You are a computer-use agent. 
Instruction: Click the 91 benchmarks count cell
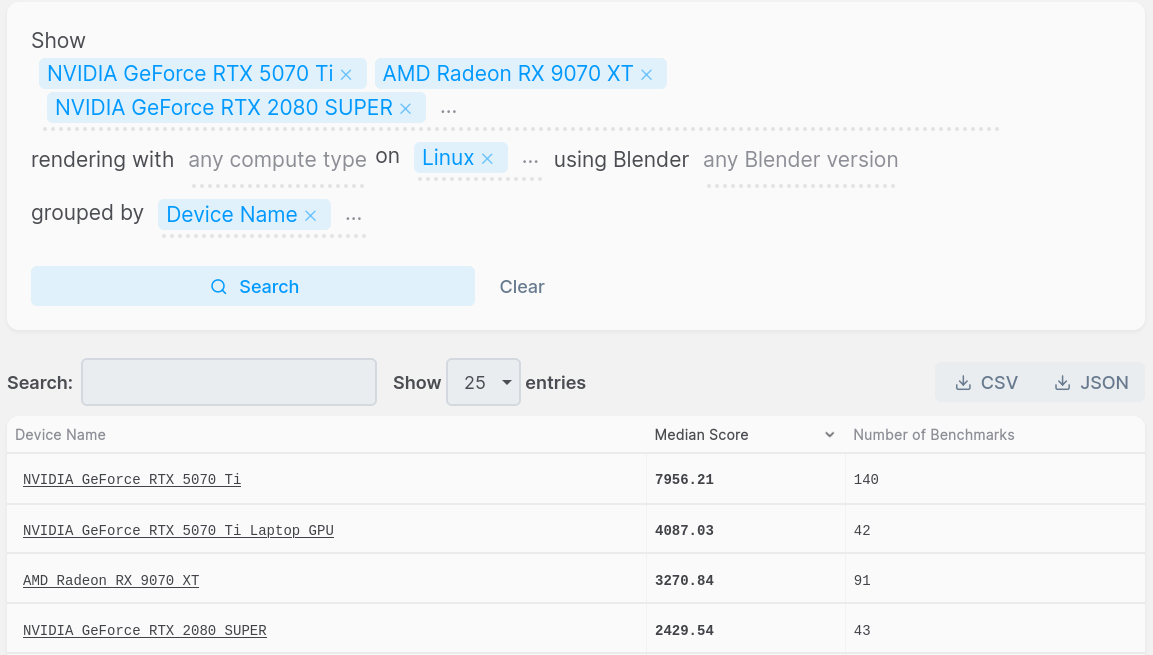[x=995, y=579]
